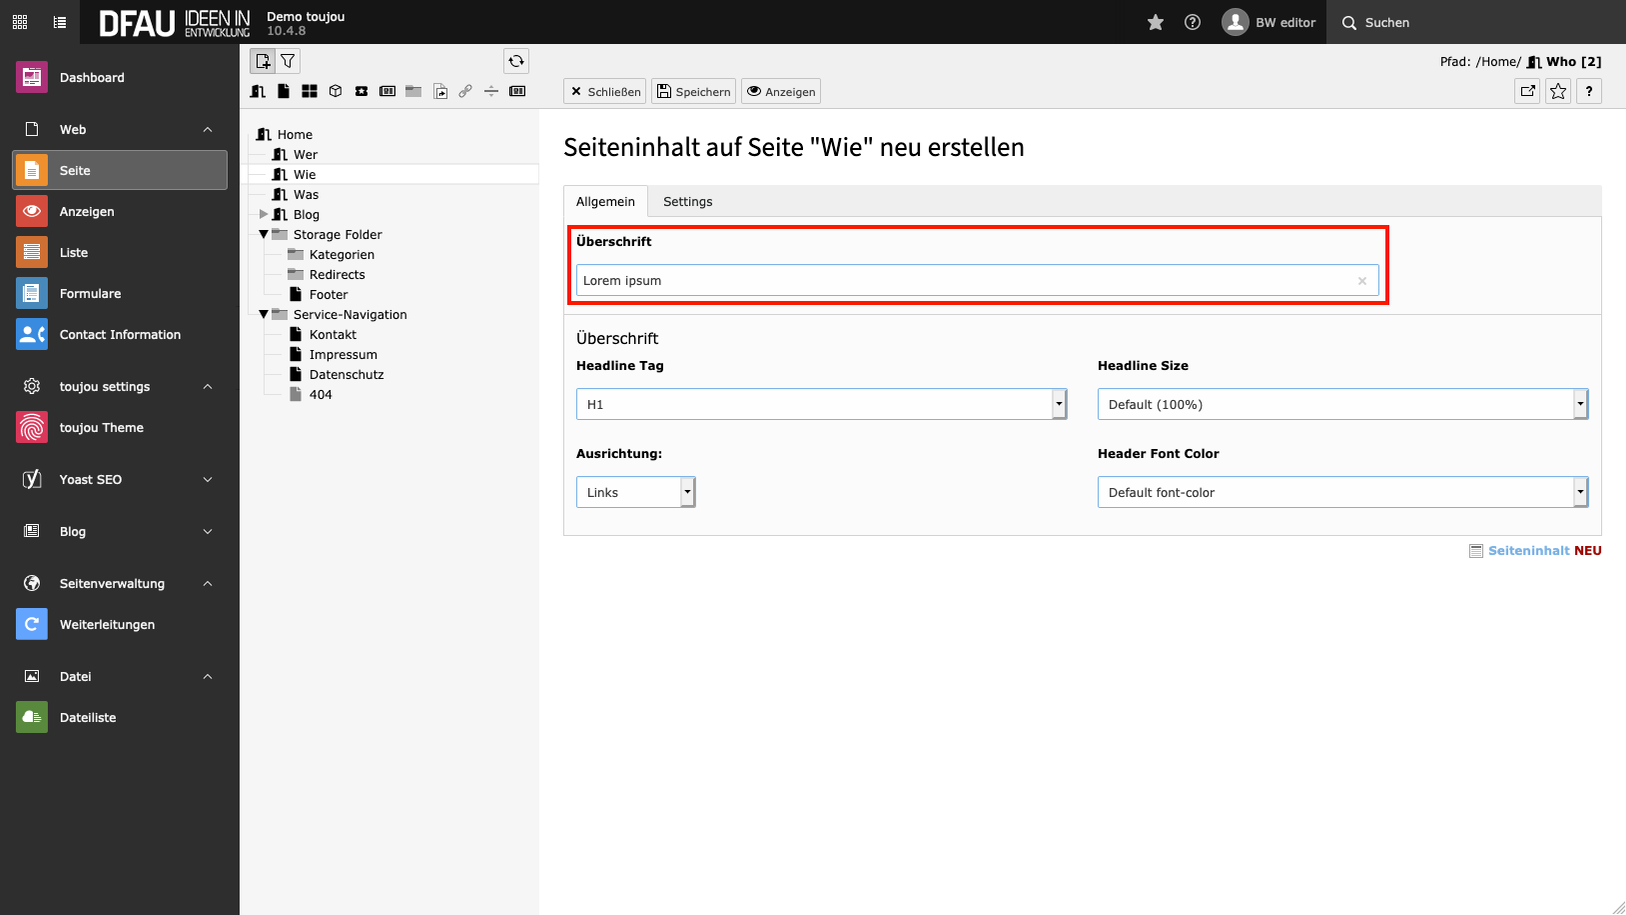Expand the Blog page tree node
Image resolution: width=1626 pixels, height=915 pixels.
(264, 214)
